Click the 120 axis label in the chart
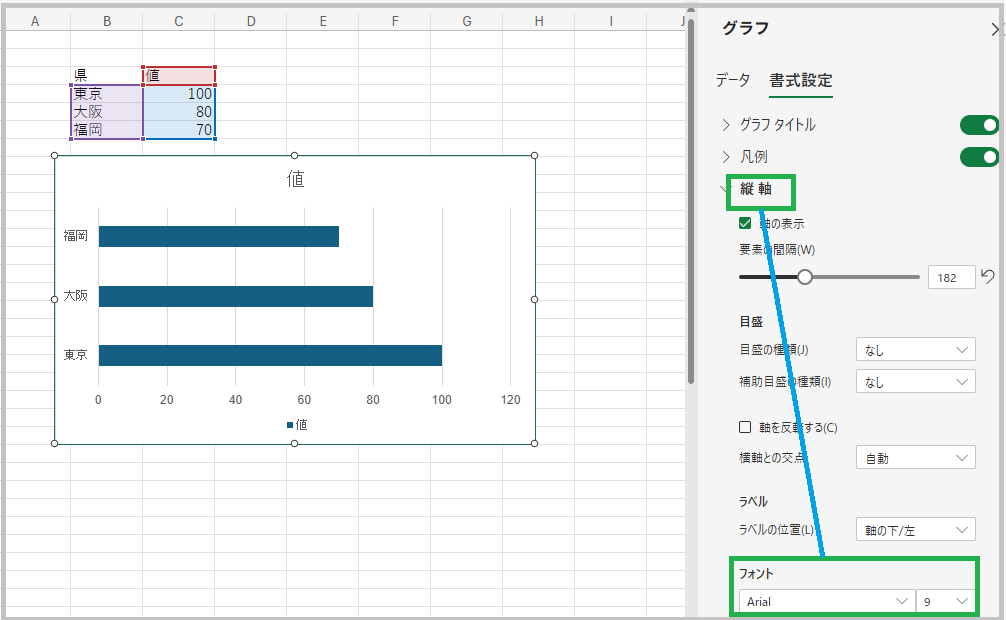This screenshot has height=620, width=1006. coord(511,400)
